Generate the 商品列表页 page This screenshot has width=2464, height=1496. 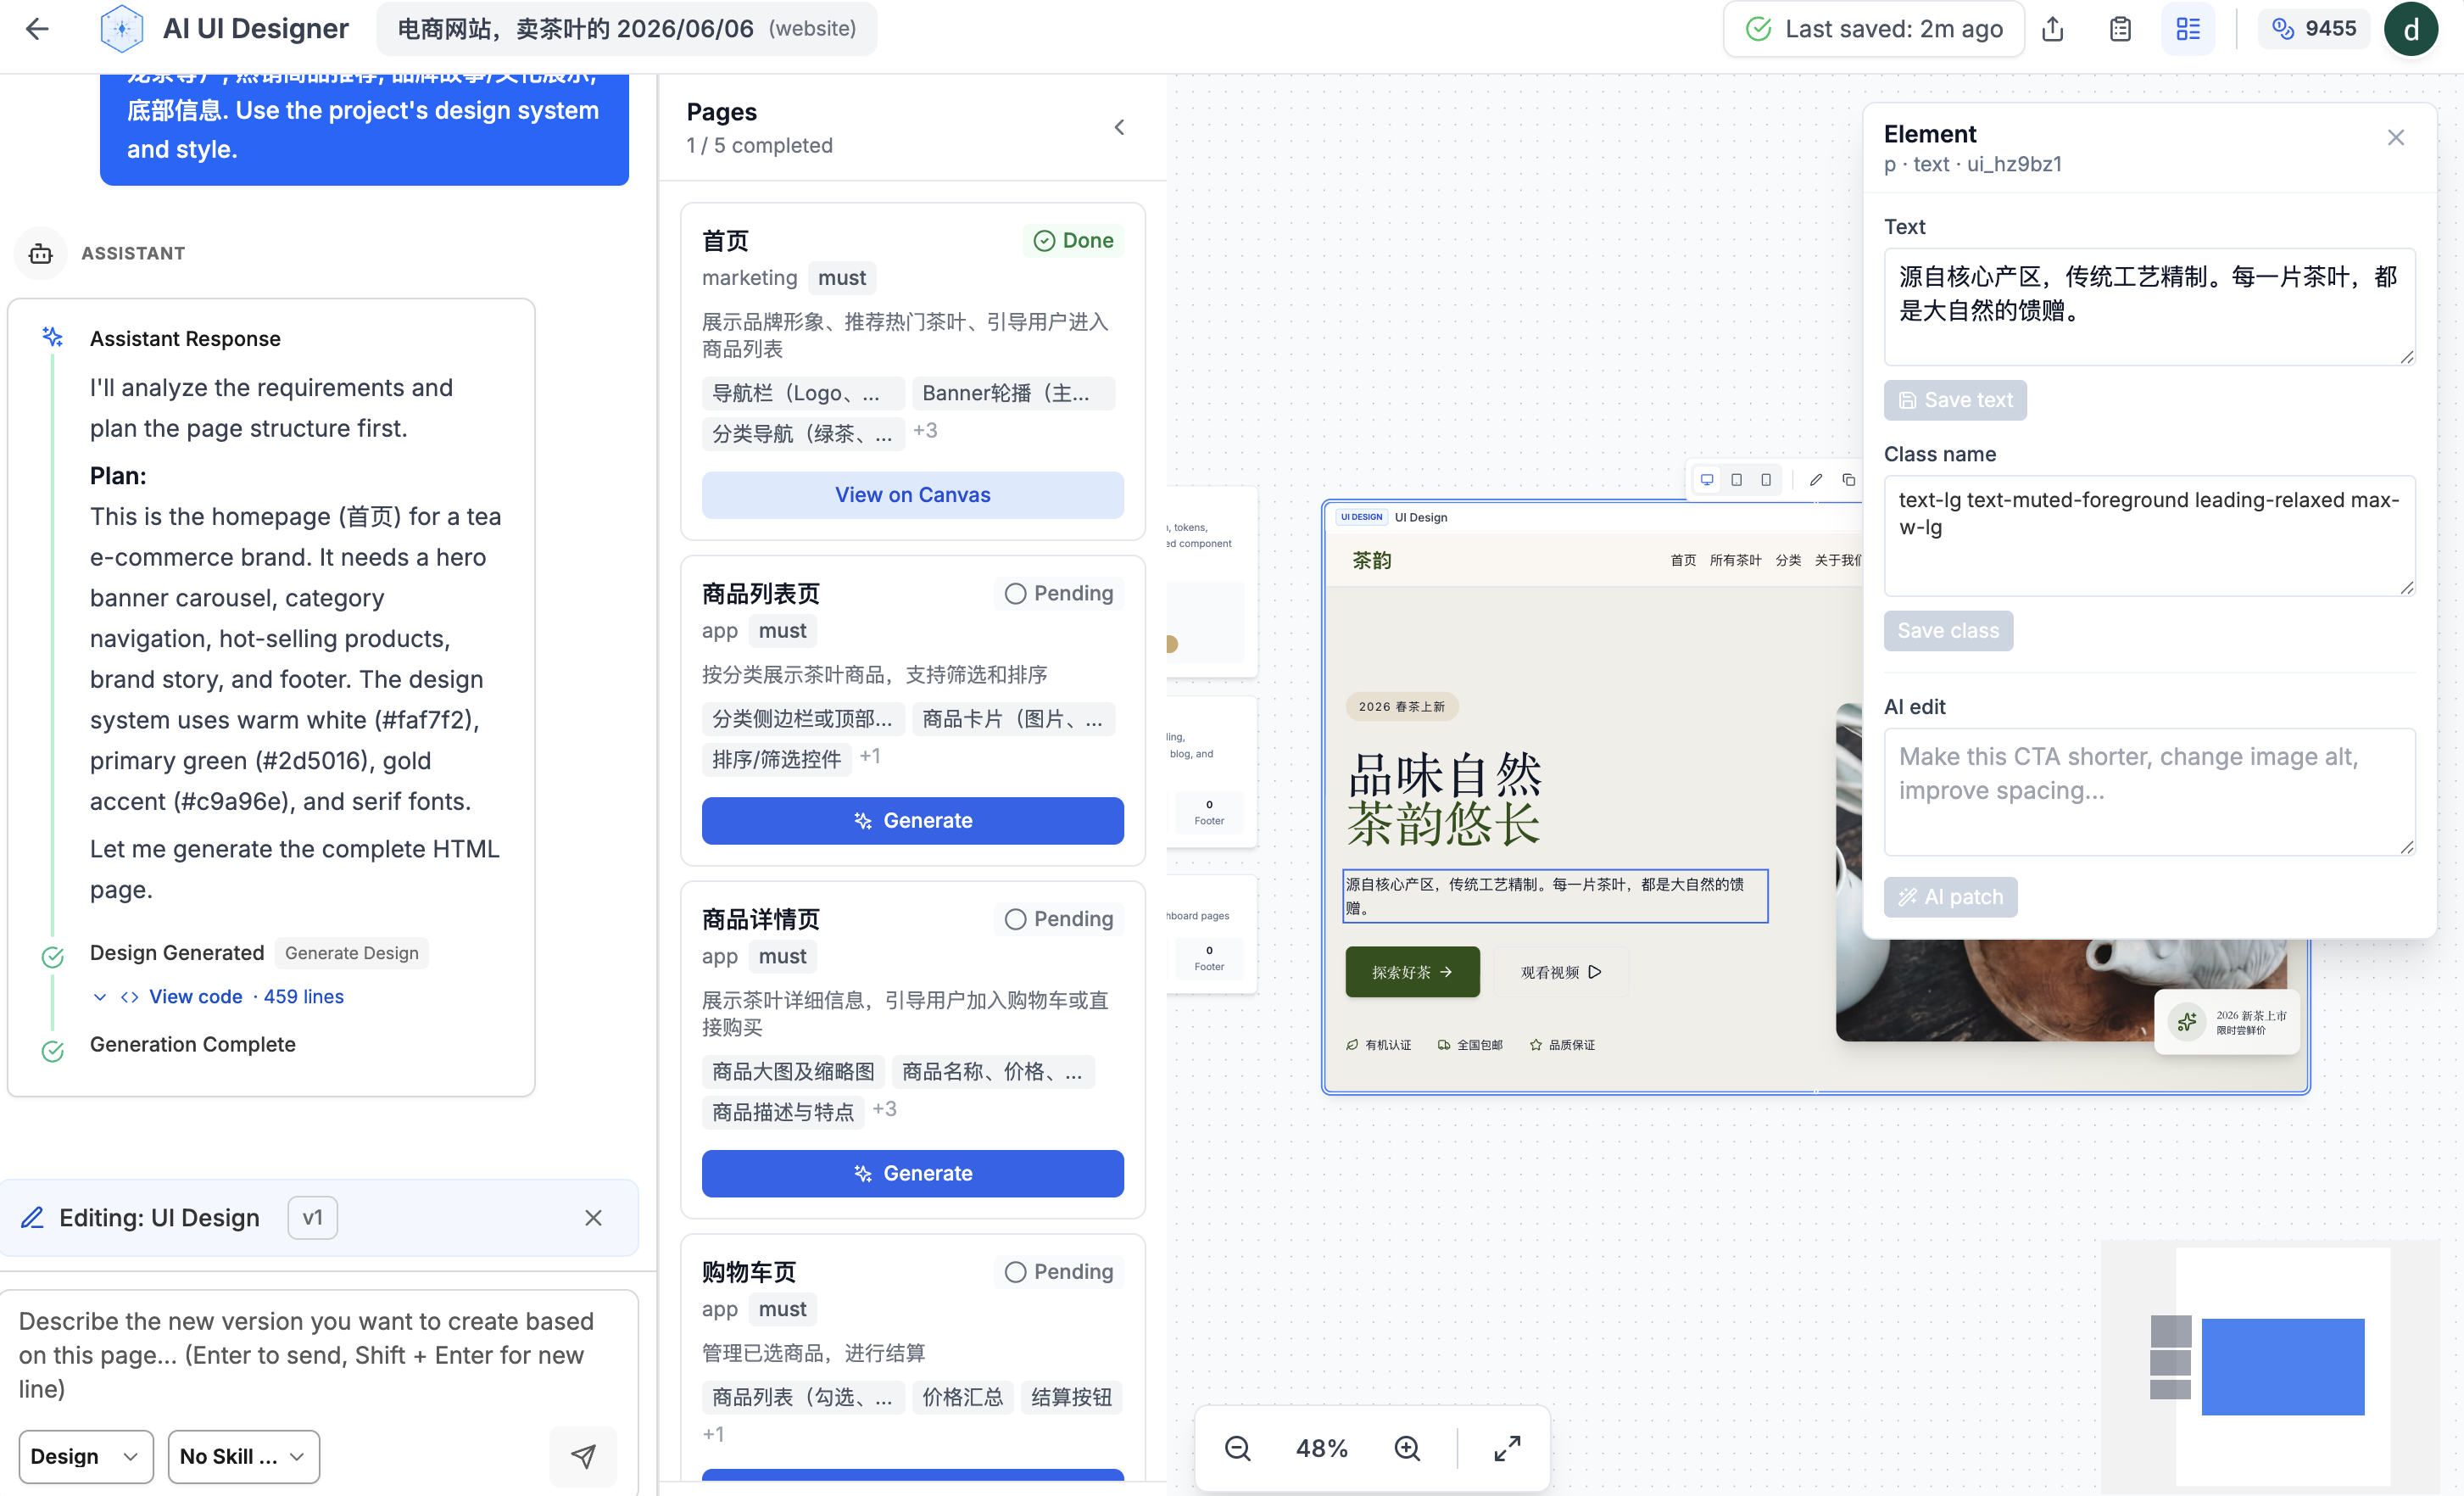pos(912,820)
